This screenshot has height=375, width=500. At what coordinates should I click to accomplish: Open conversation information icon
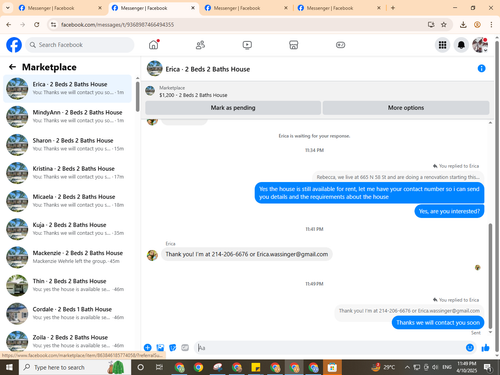pyautogui.click(x=481, y=68)
